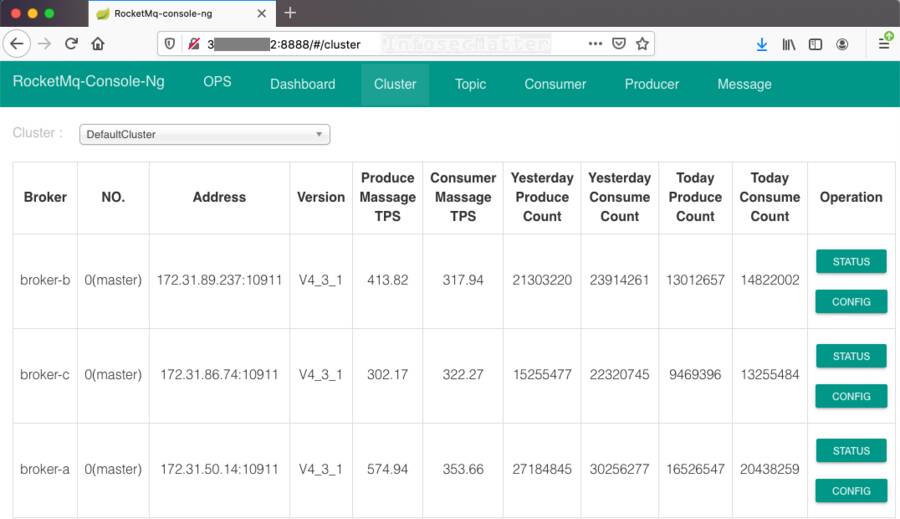Open the library books icon
Image resolution: width=900 pixels, height=519 pixels.
point(789,44)
